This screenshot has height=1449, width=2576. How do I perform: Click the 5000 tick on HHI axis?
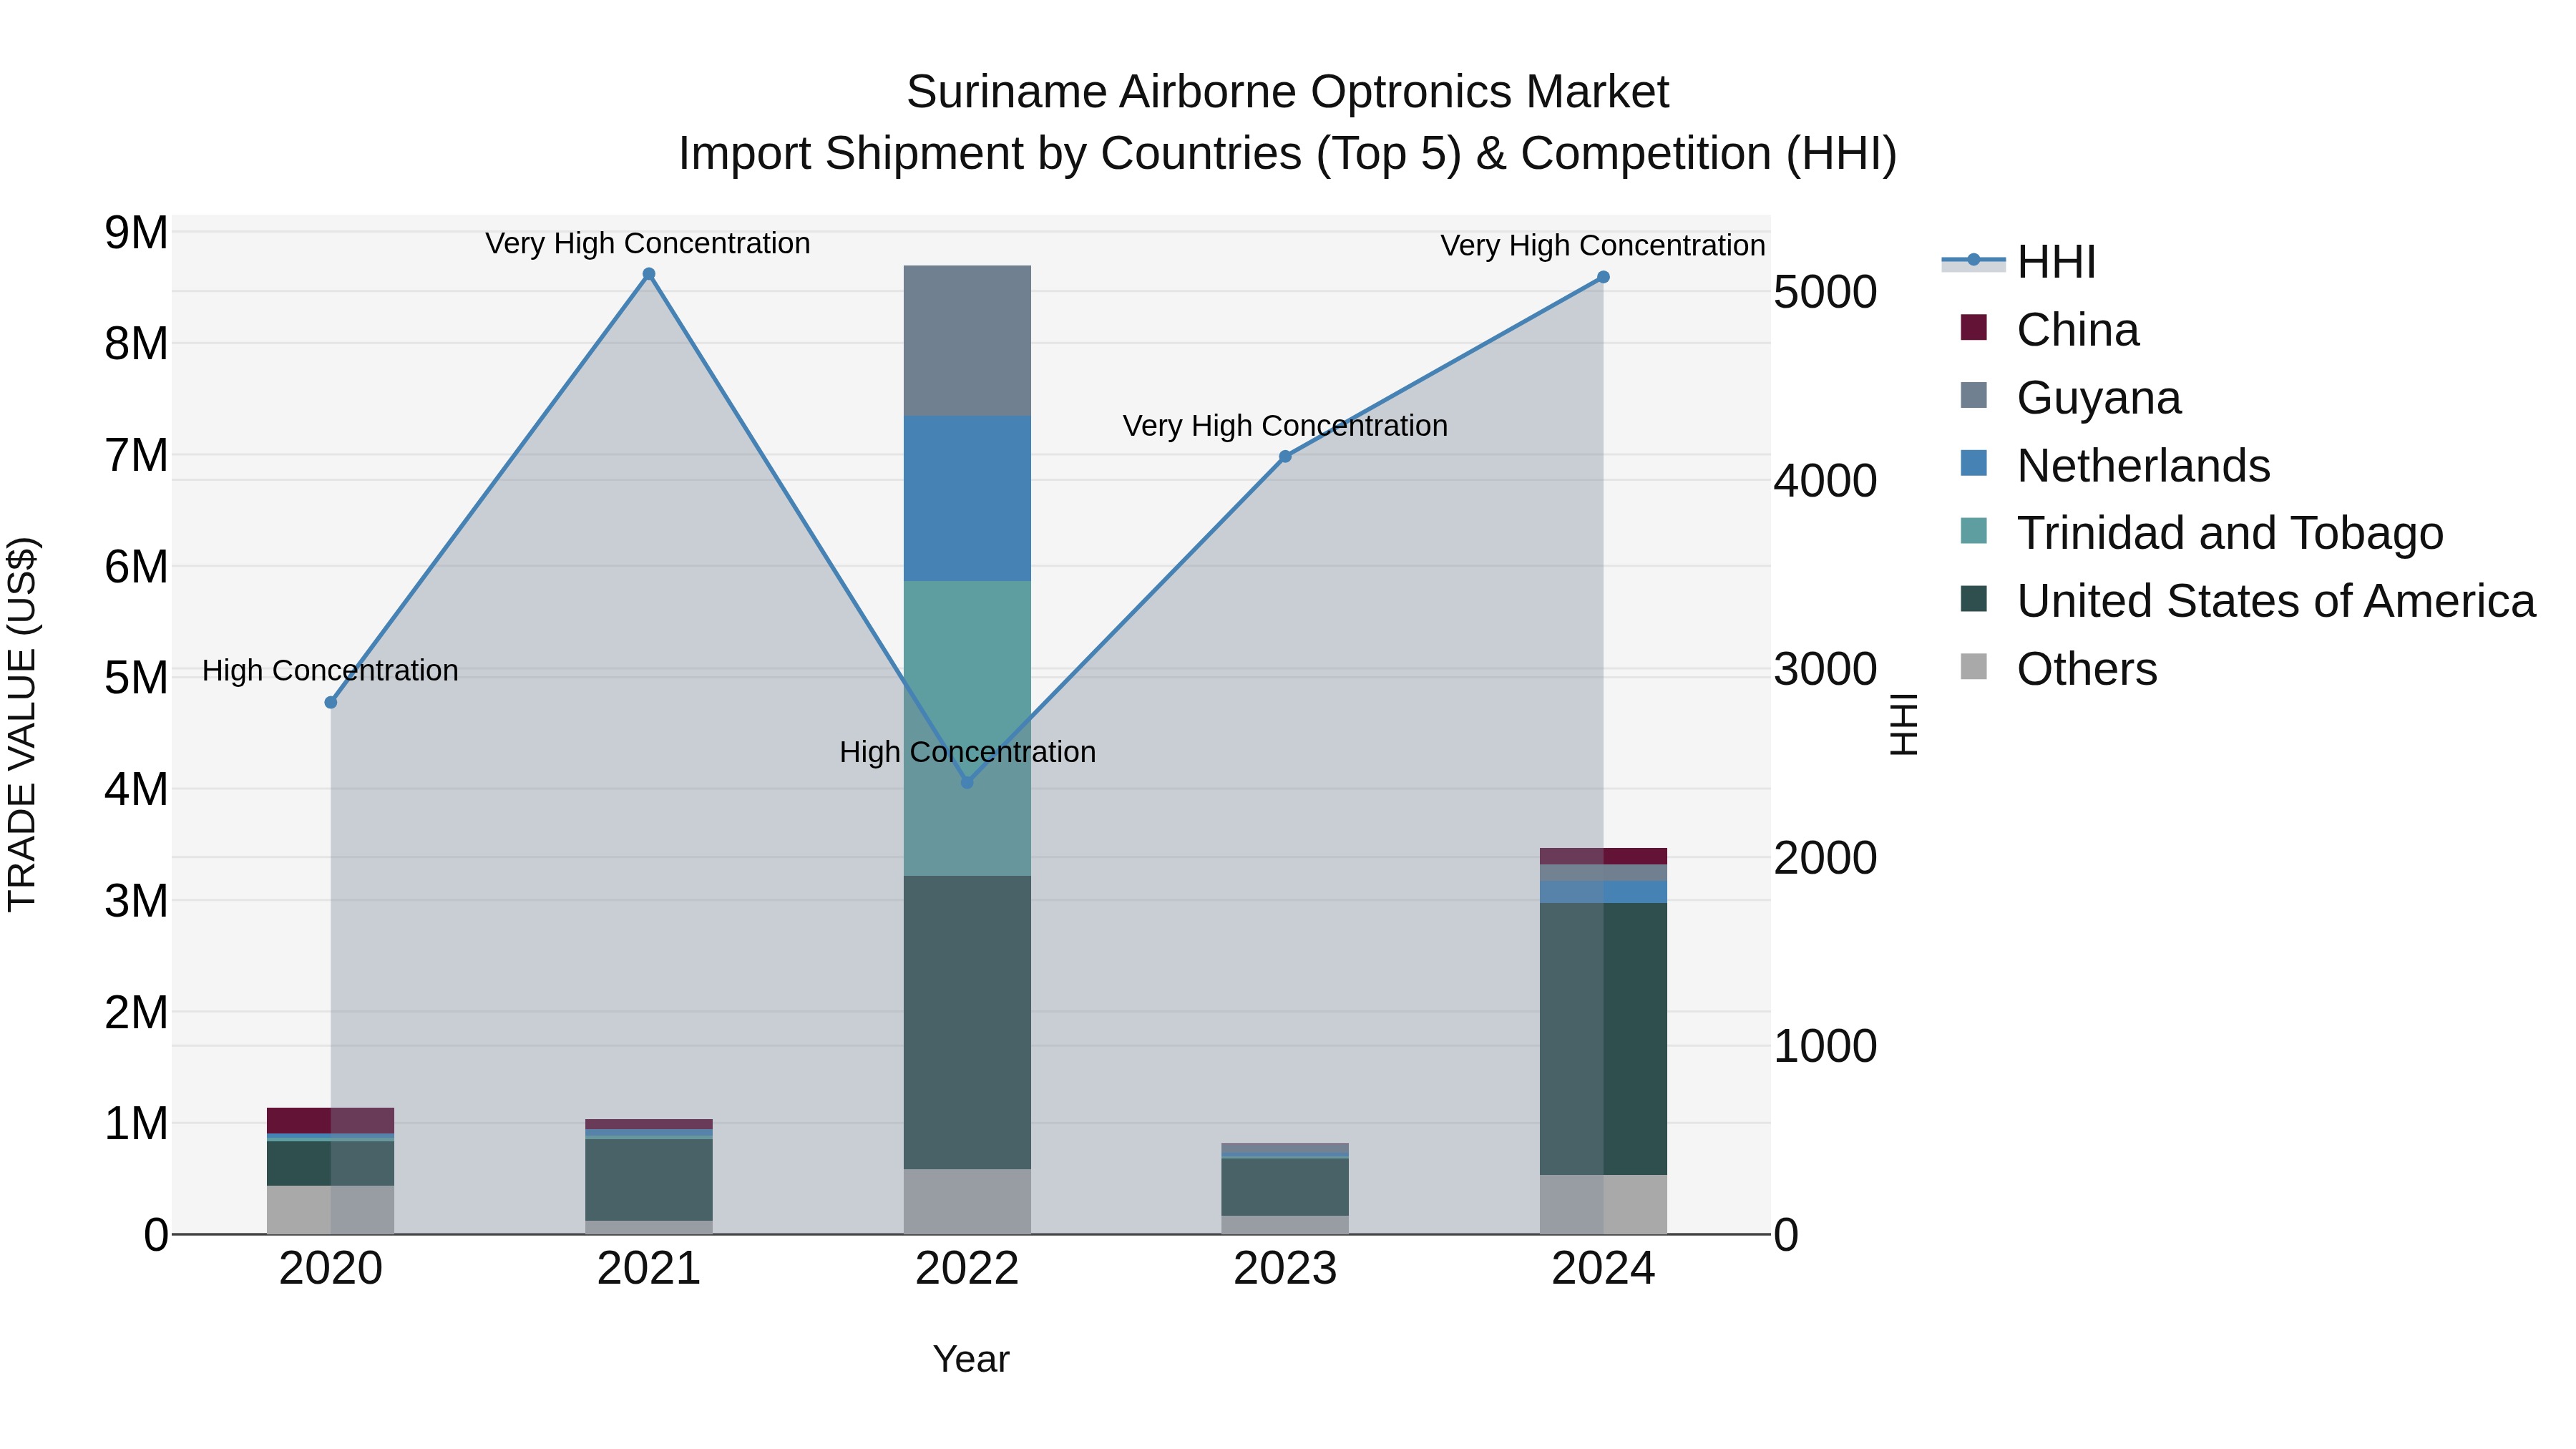(1825, 292)
